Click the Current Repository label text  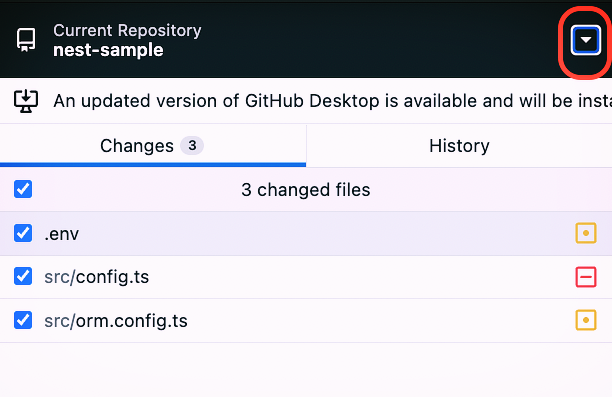coord(127,30)
